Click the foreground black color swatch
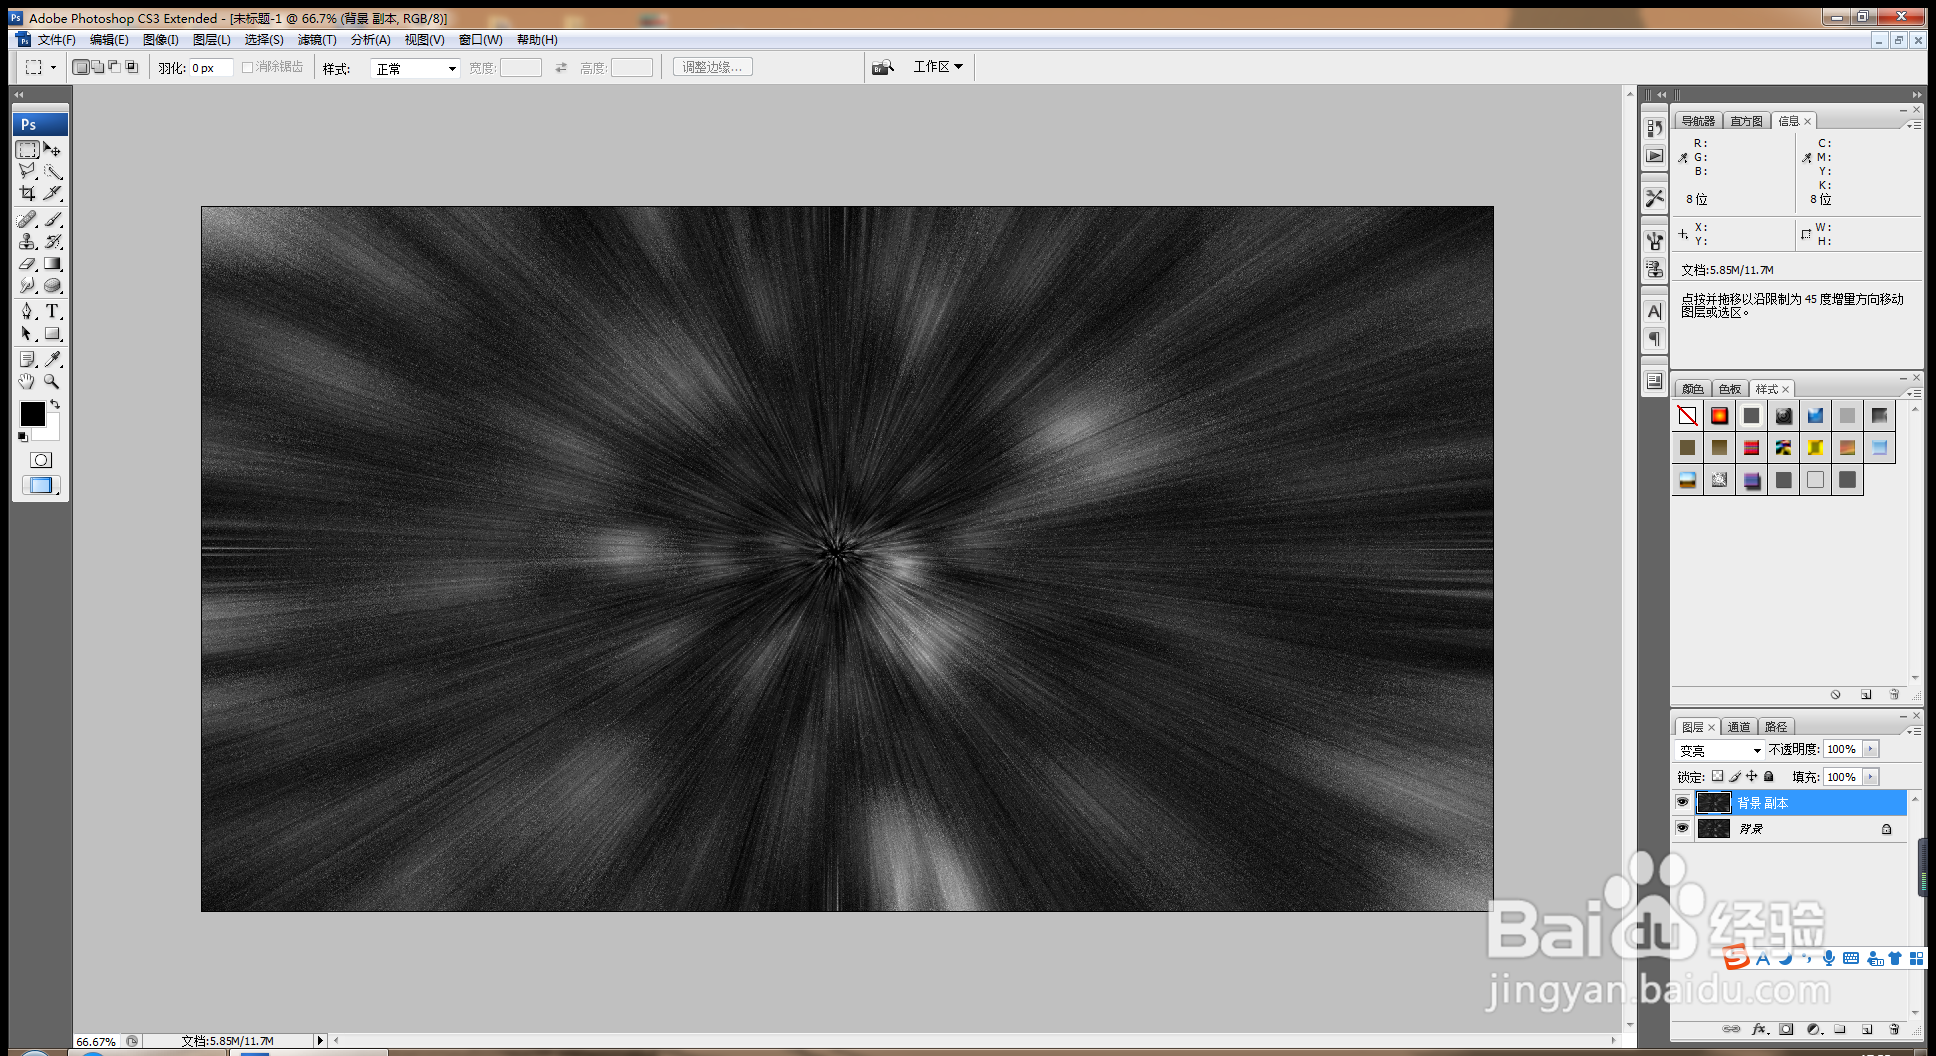The image size is (1936, 1056). coord(32,413)
